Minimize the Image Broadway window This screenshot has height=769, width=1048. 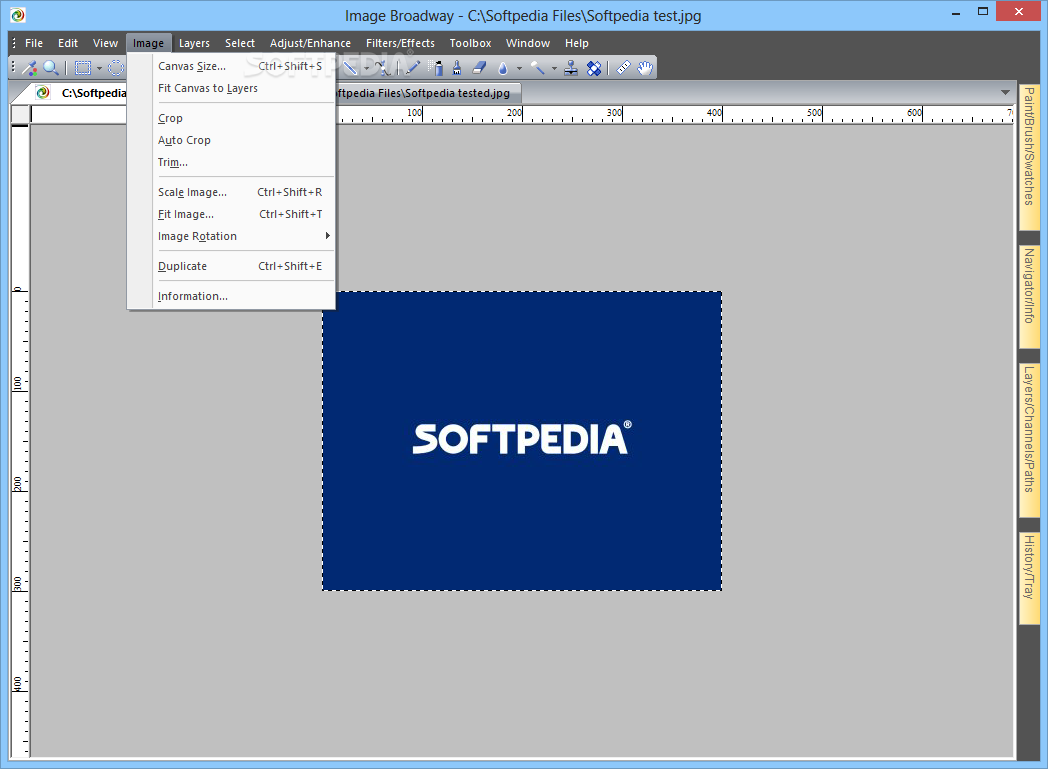tap(956, 13)
